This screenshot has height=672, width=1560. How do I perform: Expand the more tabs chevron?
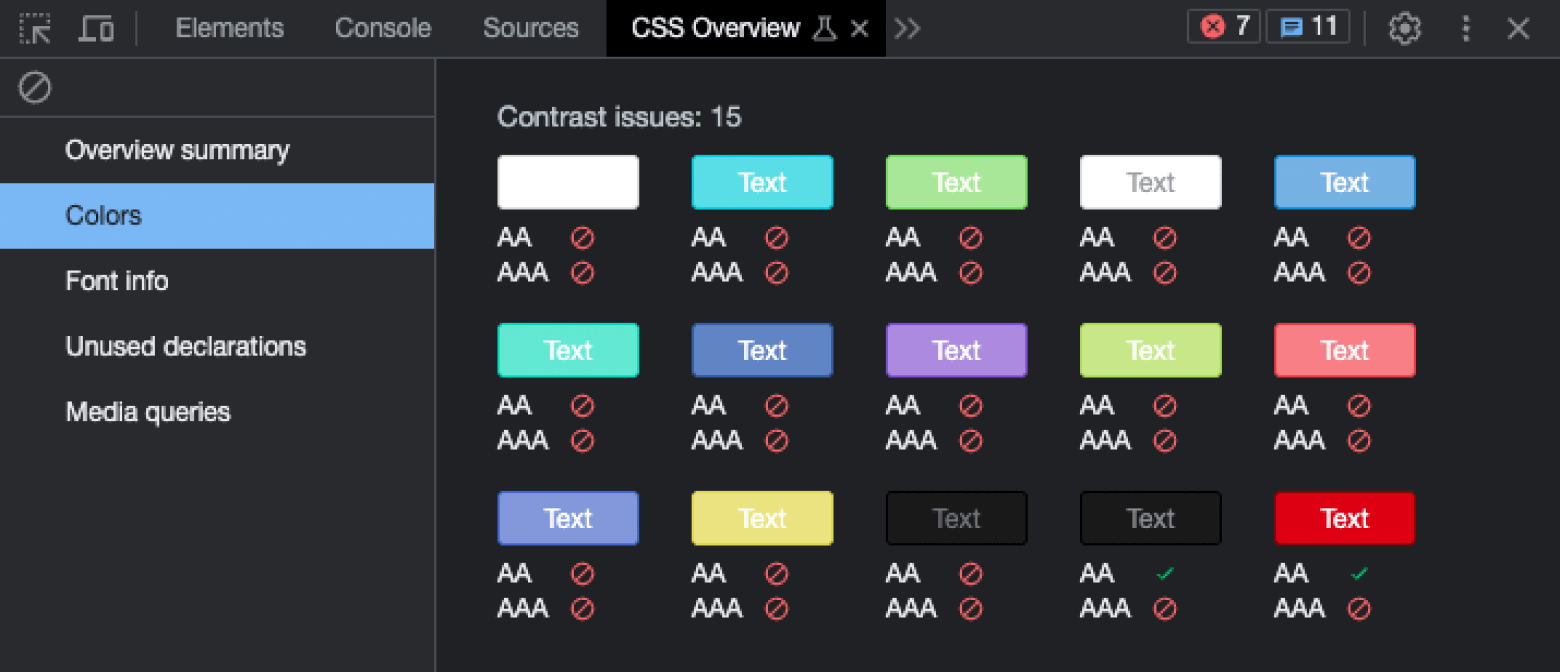[907, 29]
